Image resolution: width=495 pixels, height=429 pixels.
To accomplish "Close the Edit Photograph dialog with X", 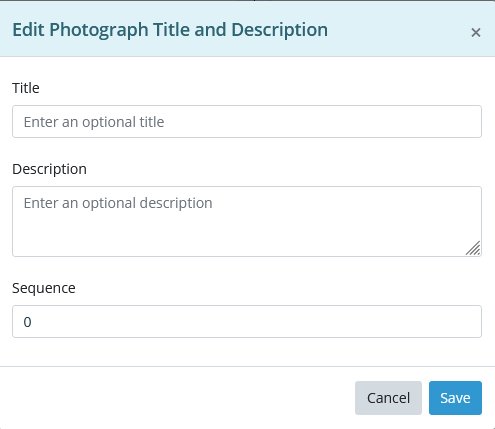I will 476,33.
